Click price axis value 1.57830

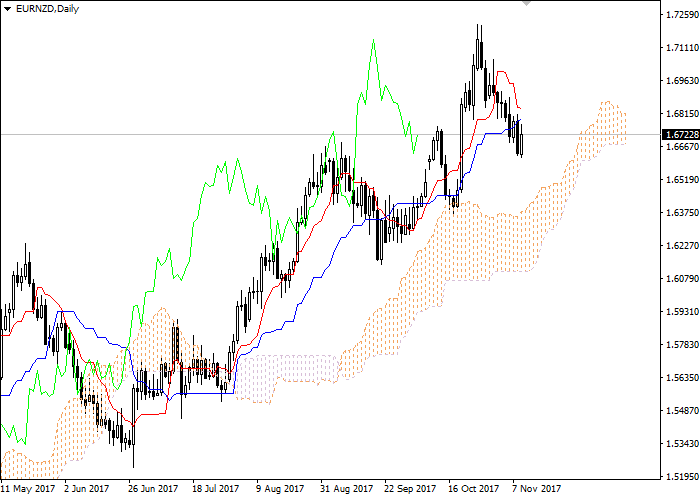682,345
